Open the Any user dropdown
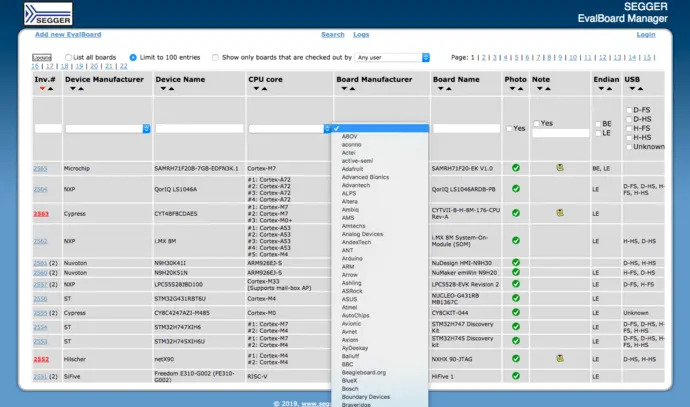 tap(393, 58)
